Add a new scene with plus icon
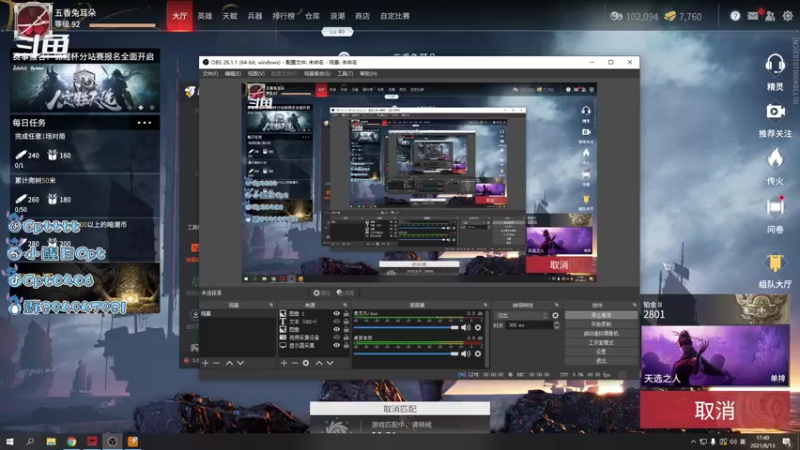800x450 pixels. click(205, 363)
